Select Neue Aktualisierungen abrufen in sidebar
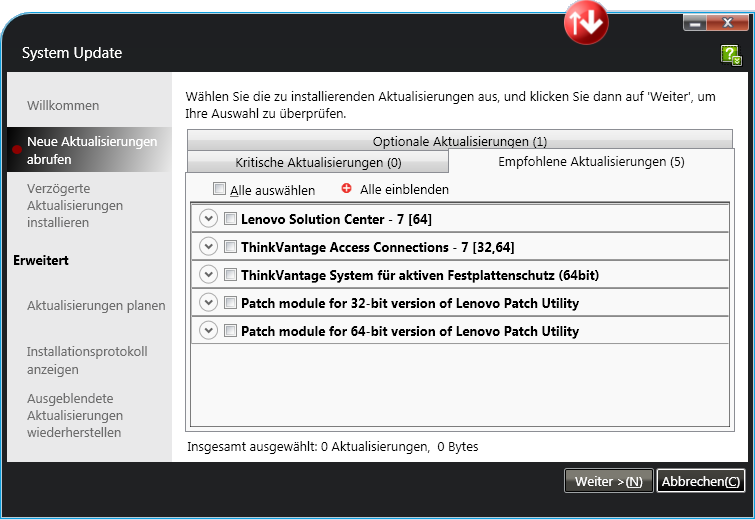This screenshot has width=755, height=520. [90, 150]
